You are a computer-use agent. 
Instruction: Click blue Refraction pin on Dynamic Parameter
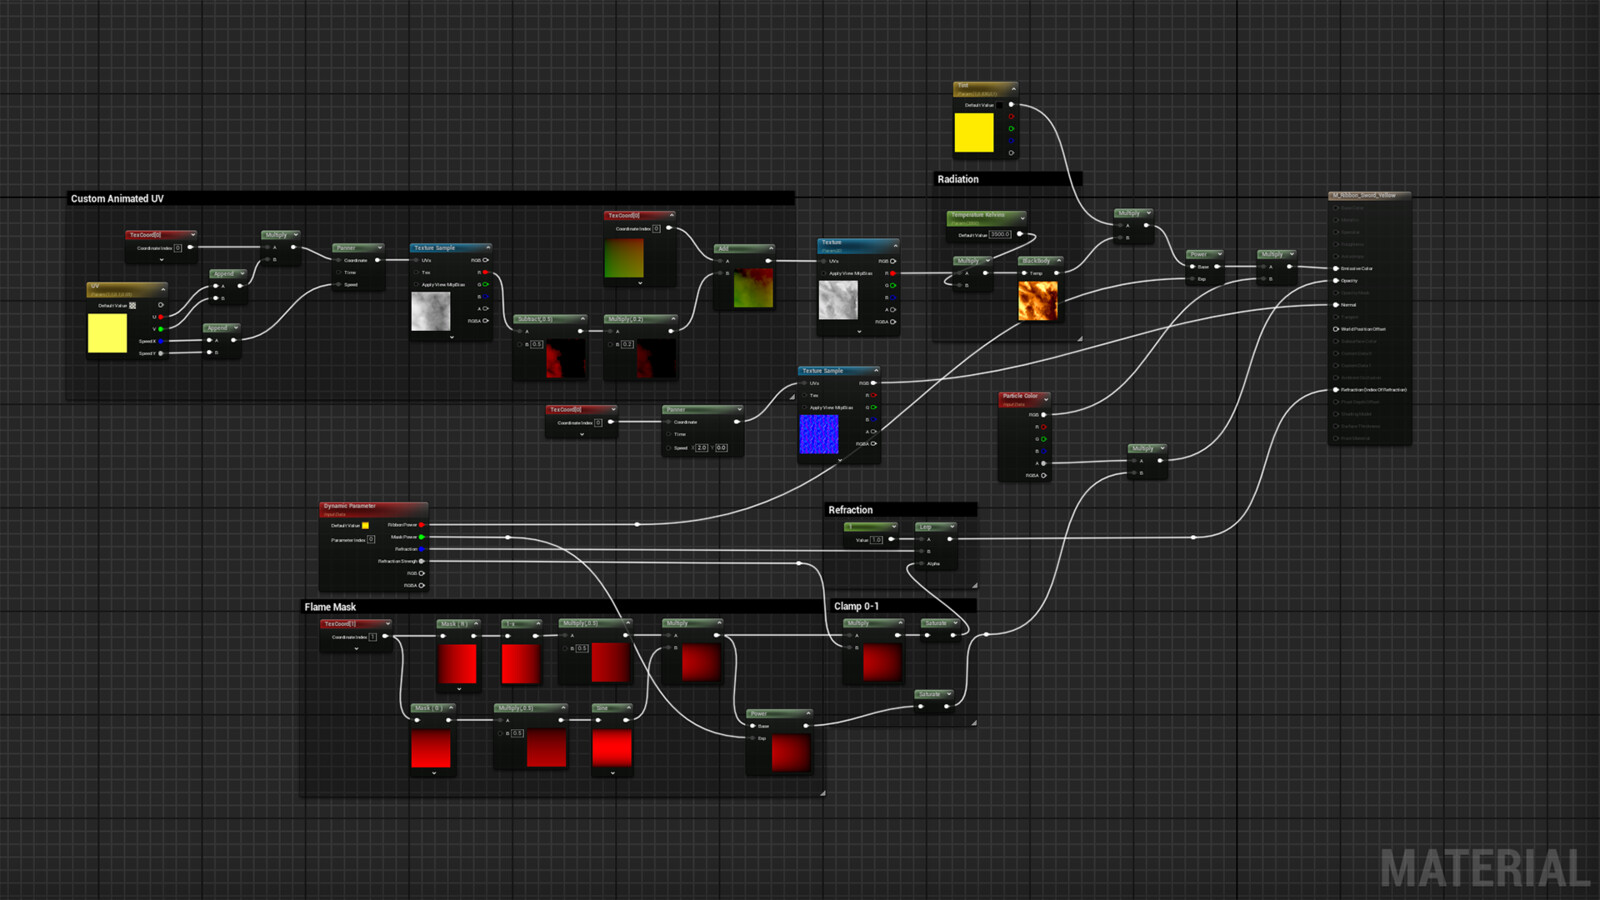[422, 549]
